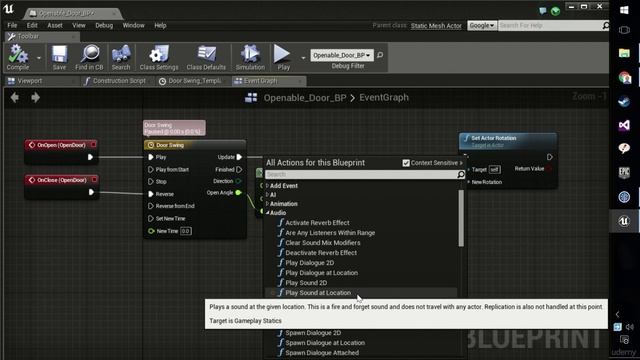The height and width of the screenshot is (360, 640).
Task: Toggle the Context Sensitive checkbox
Action: click(406, 163)
